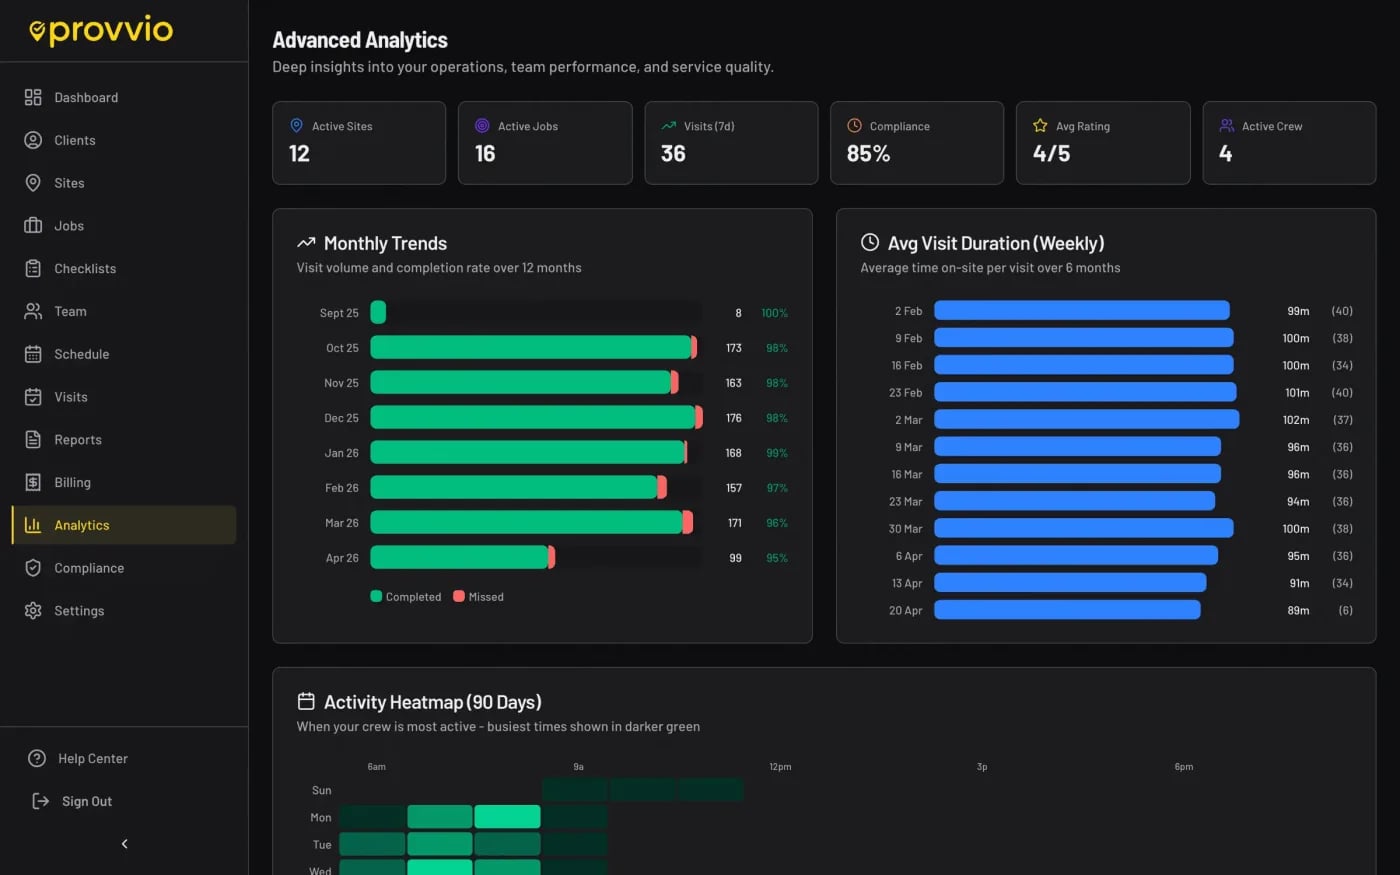This screenshot has width=1400, height=875.
Task: Open the Compliance page
Action: 124,568
